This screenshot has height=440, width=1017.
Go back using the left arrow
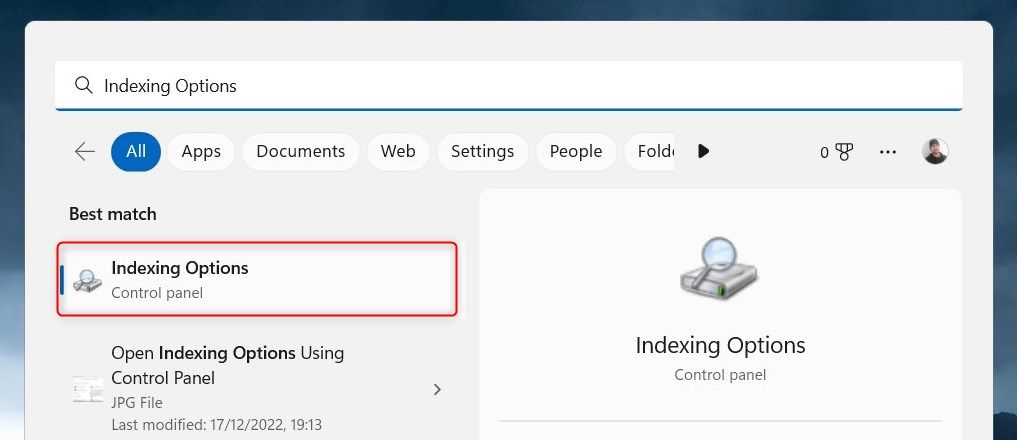[x=85, y=151]
